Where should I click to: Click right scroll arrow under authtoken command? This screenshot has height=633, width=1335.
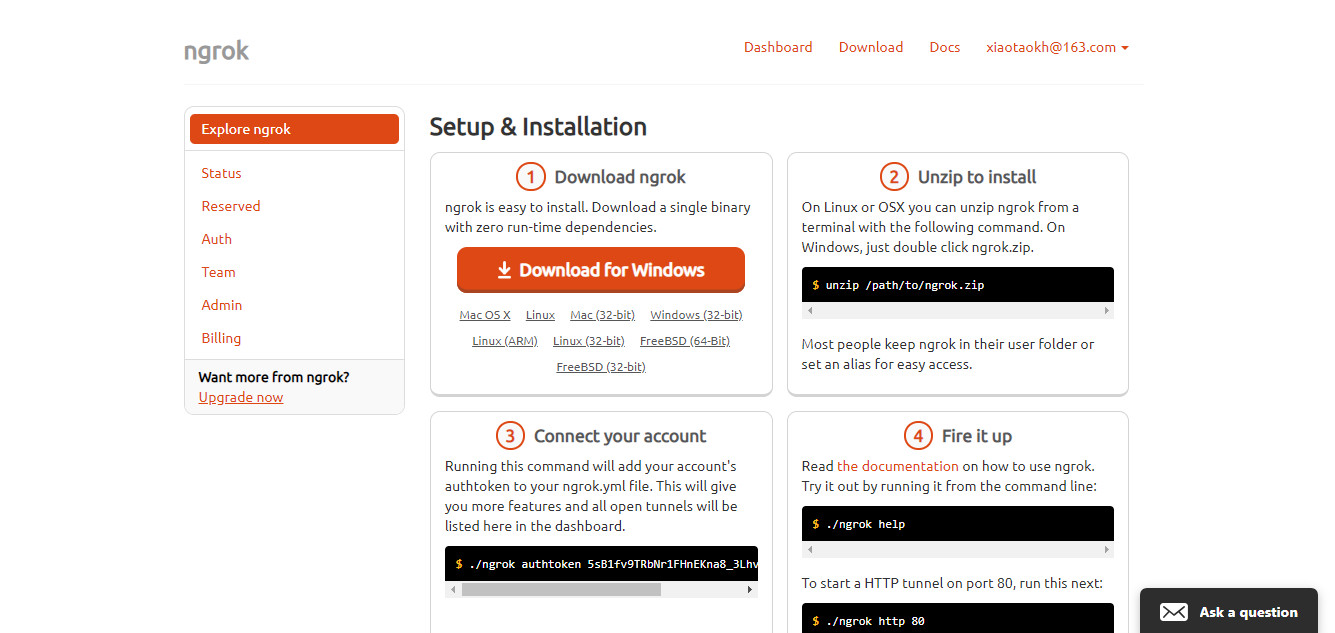tap(750, 590)
